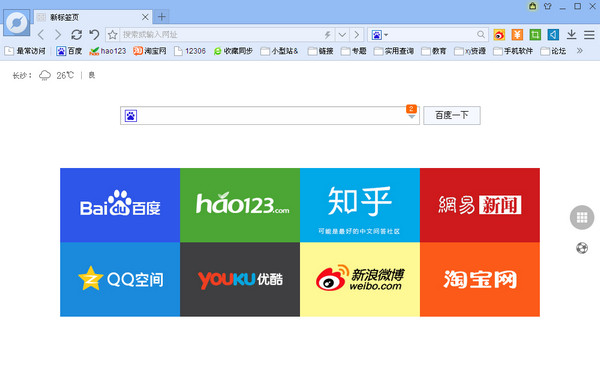Close the 新标签页 tab
This screenshot has height=375, width=600.
[x=145, y=17]
